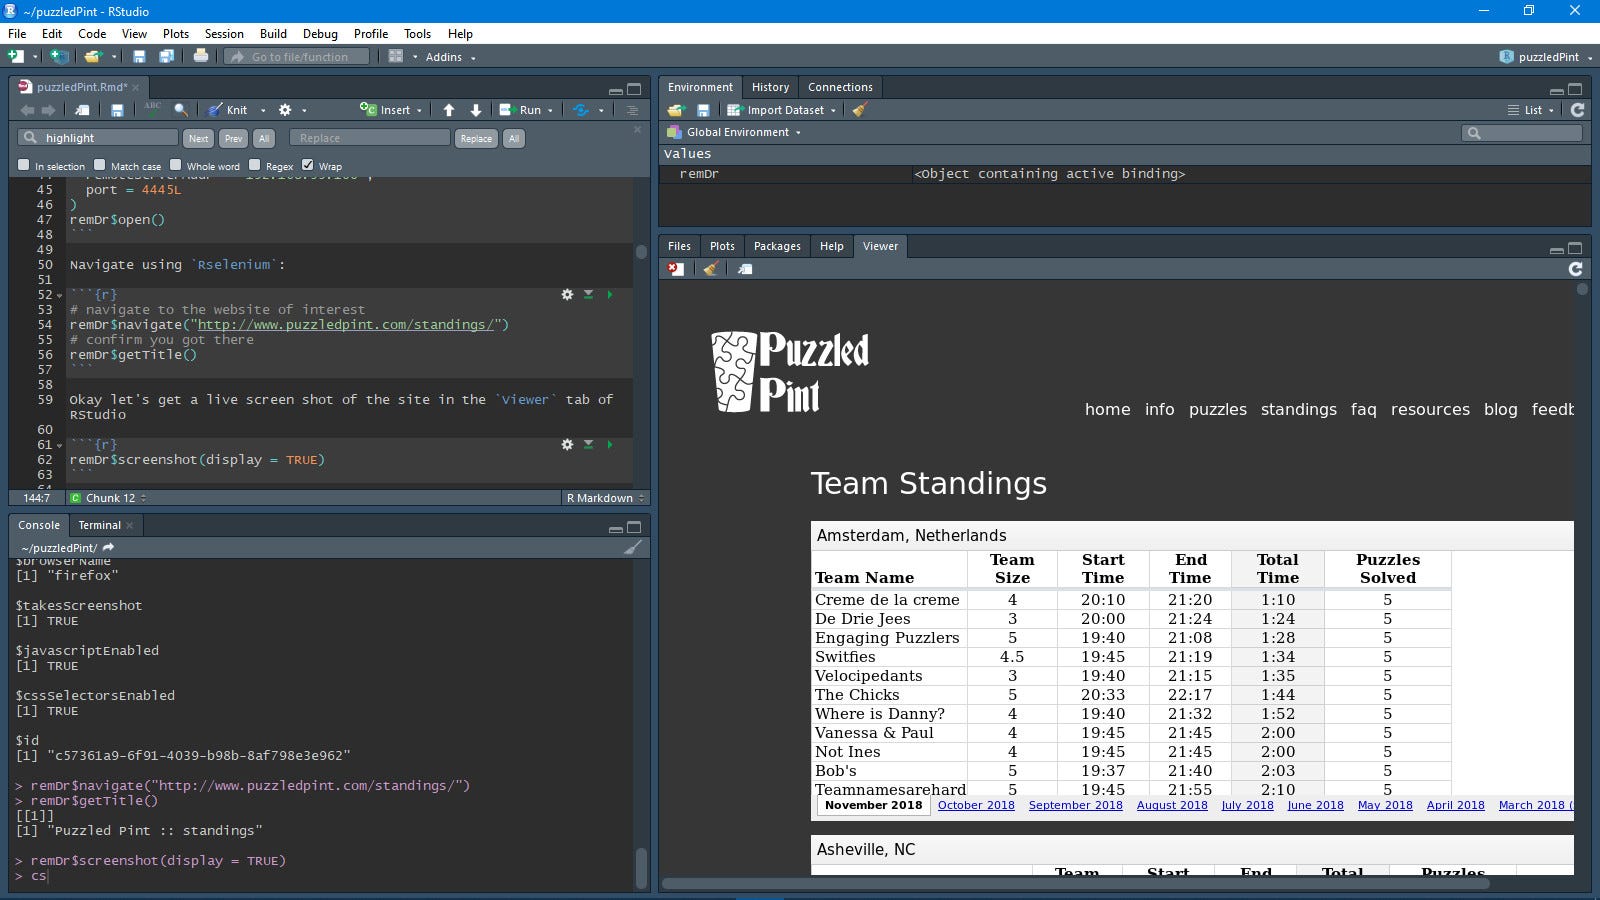
Task: Click the Next find button
Action: click(198, 138)
